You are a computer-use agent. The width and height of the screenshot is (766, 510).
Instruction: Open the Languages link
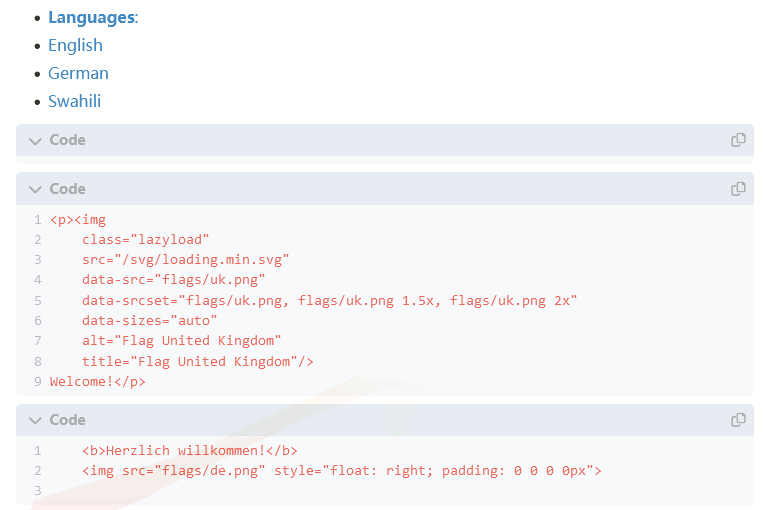[x=93, y=17]
